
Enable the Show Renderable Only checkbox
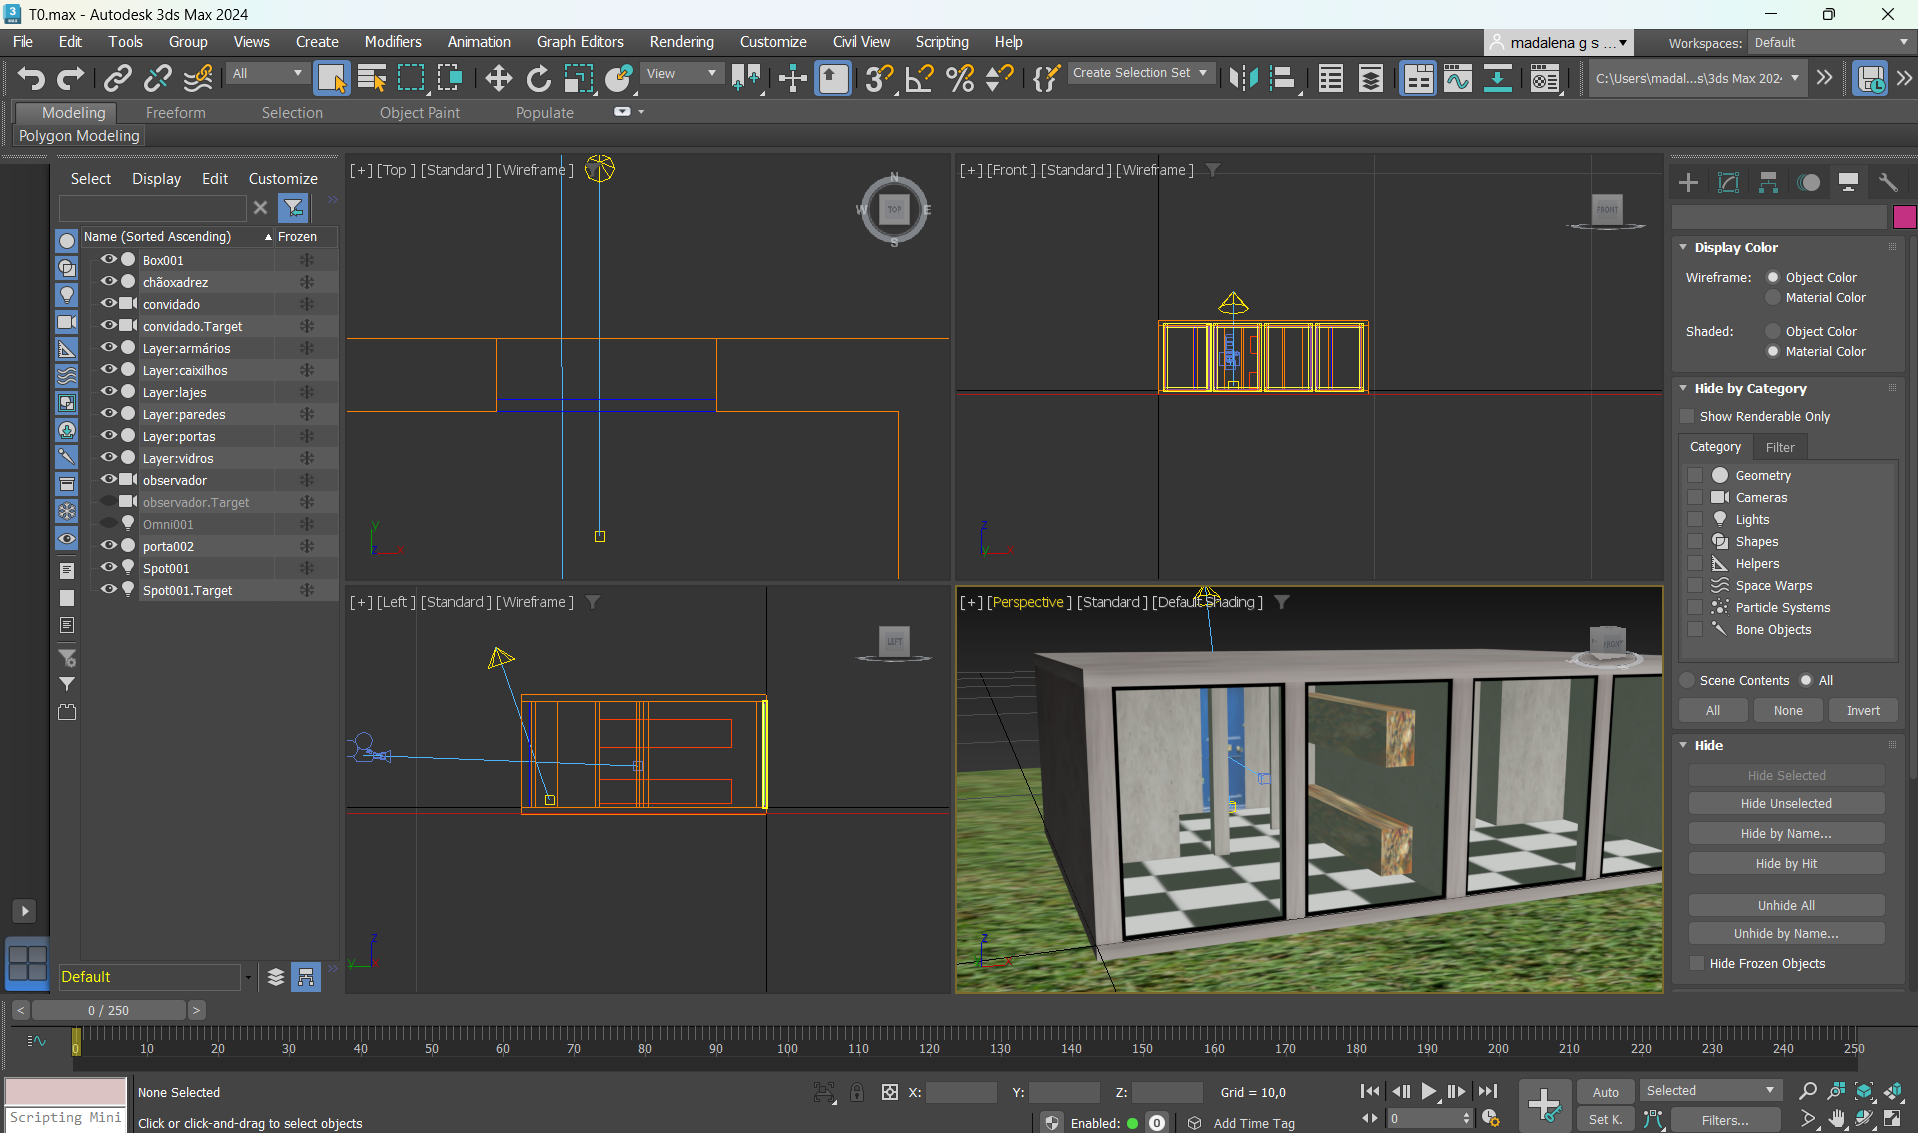[x=1688, y=417]
